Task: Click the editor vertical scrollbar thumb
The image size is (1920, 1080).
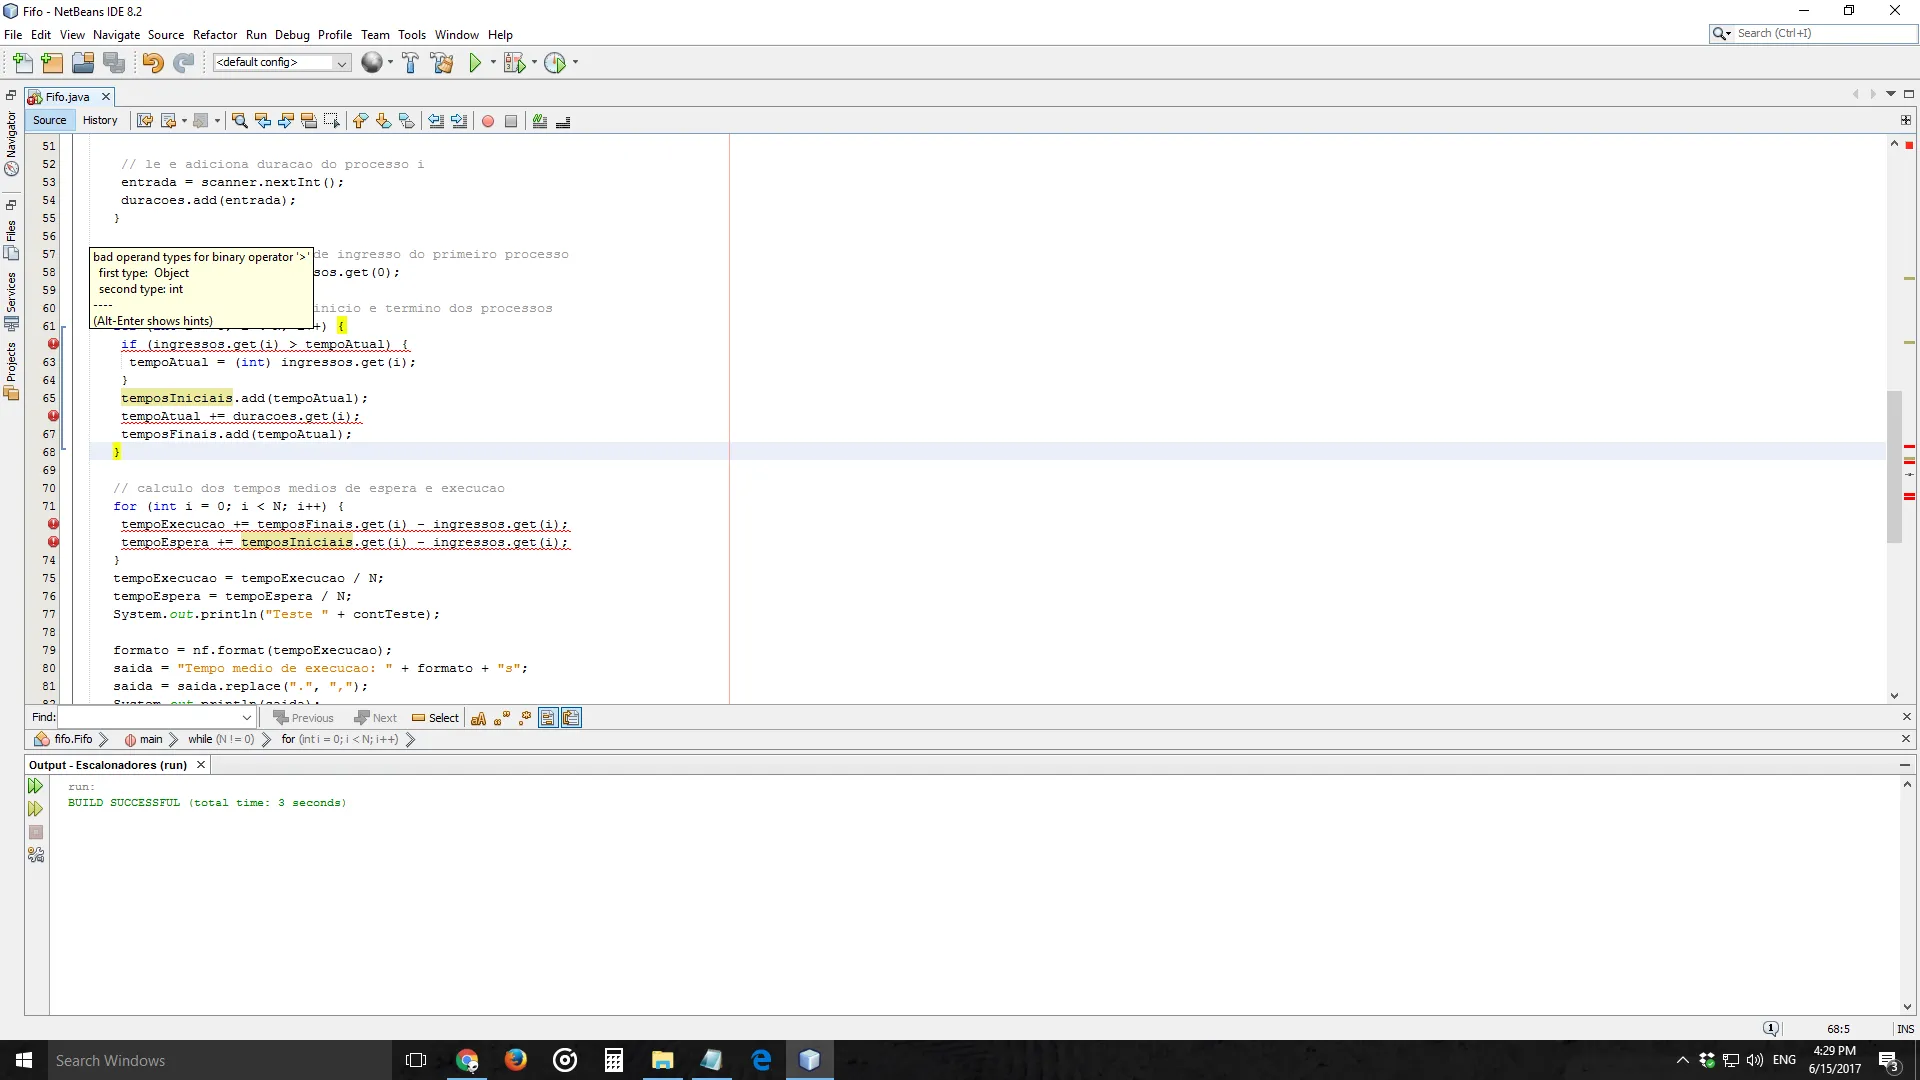Action: (x=1894, y=465)
